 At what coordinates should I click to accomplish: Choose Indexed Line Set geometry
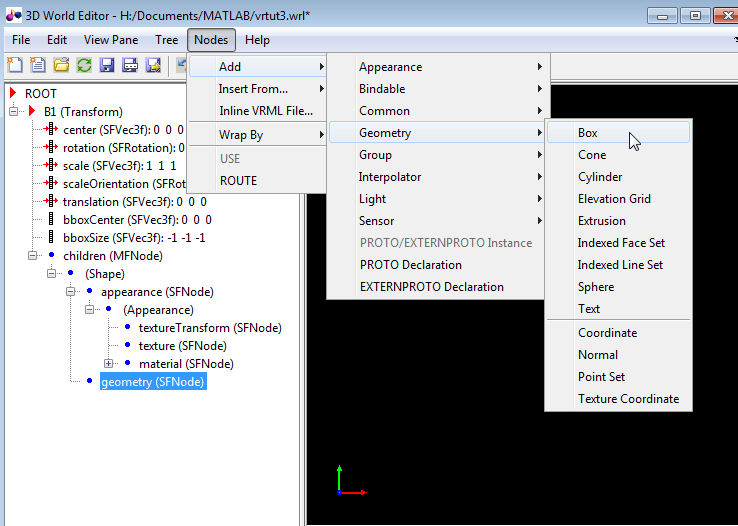[618, 265]
